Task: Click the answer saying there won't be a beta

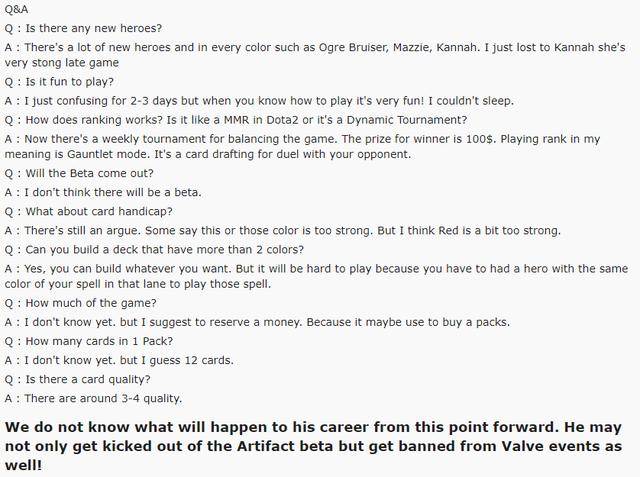Action: coord(103,192)
